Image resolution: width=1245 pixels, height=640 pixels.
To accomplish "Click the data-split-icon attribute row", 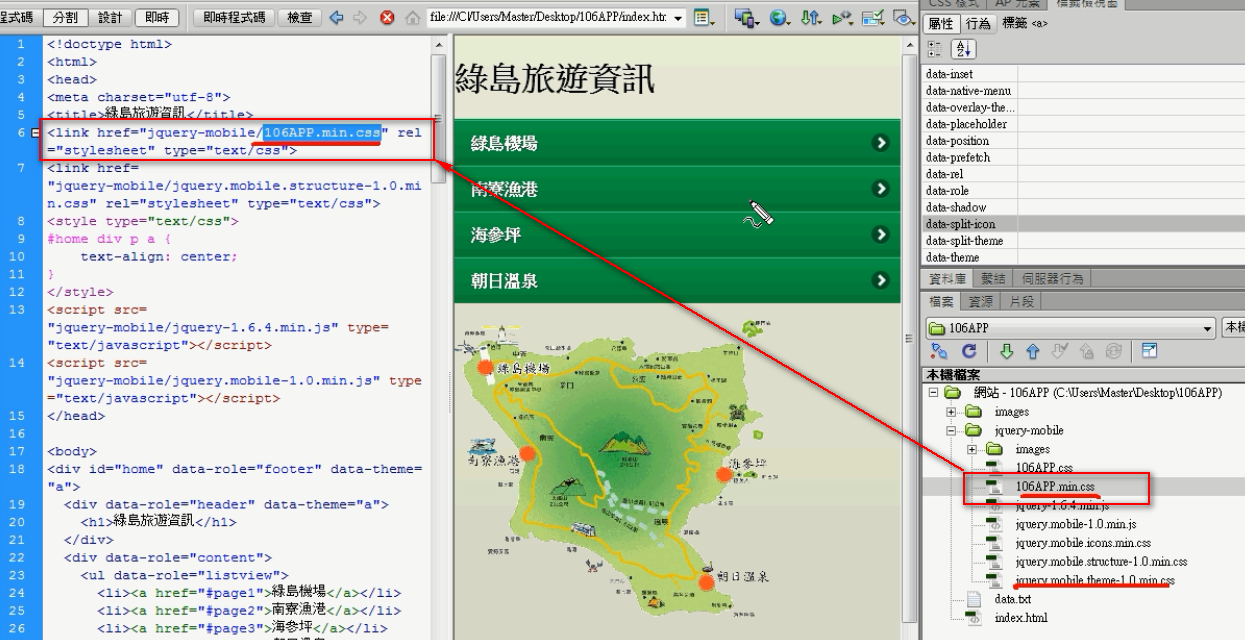I will [x=1082, y=224].
